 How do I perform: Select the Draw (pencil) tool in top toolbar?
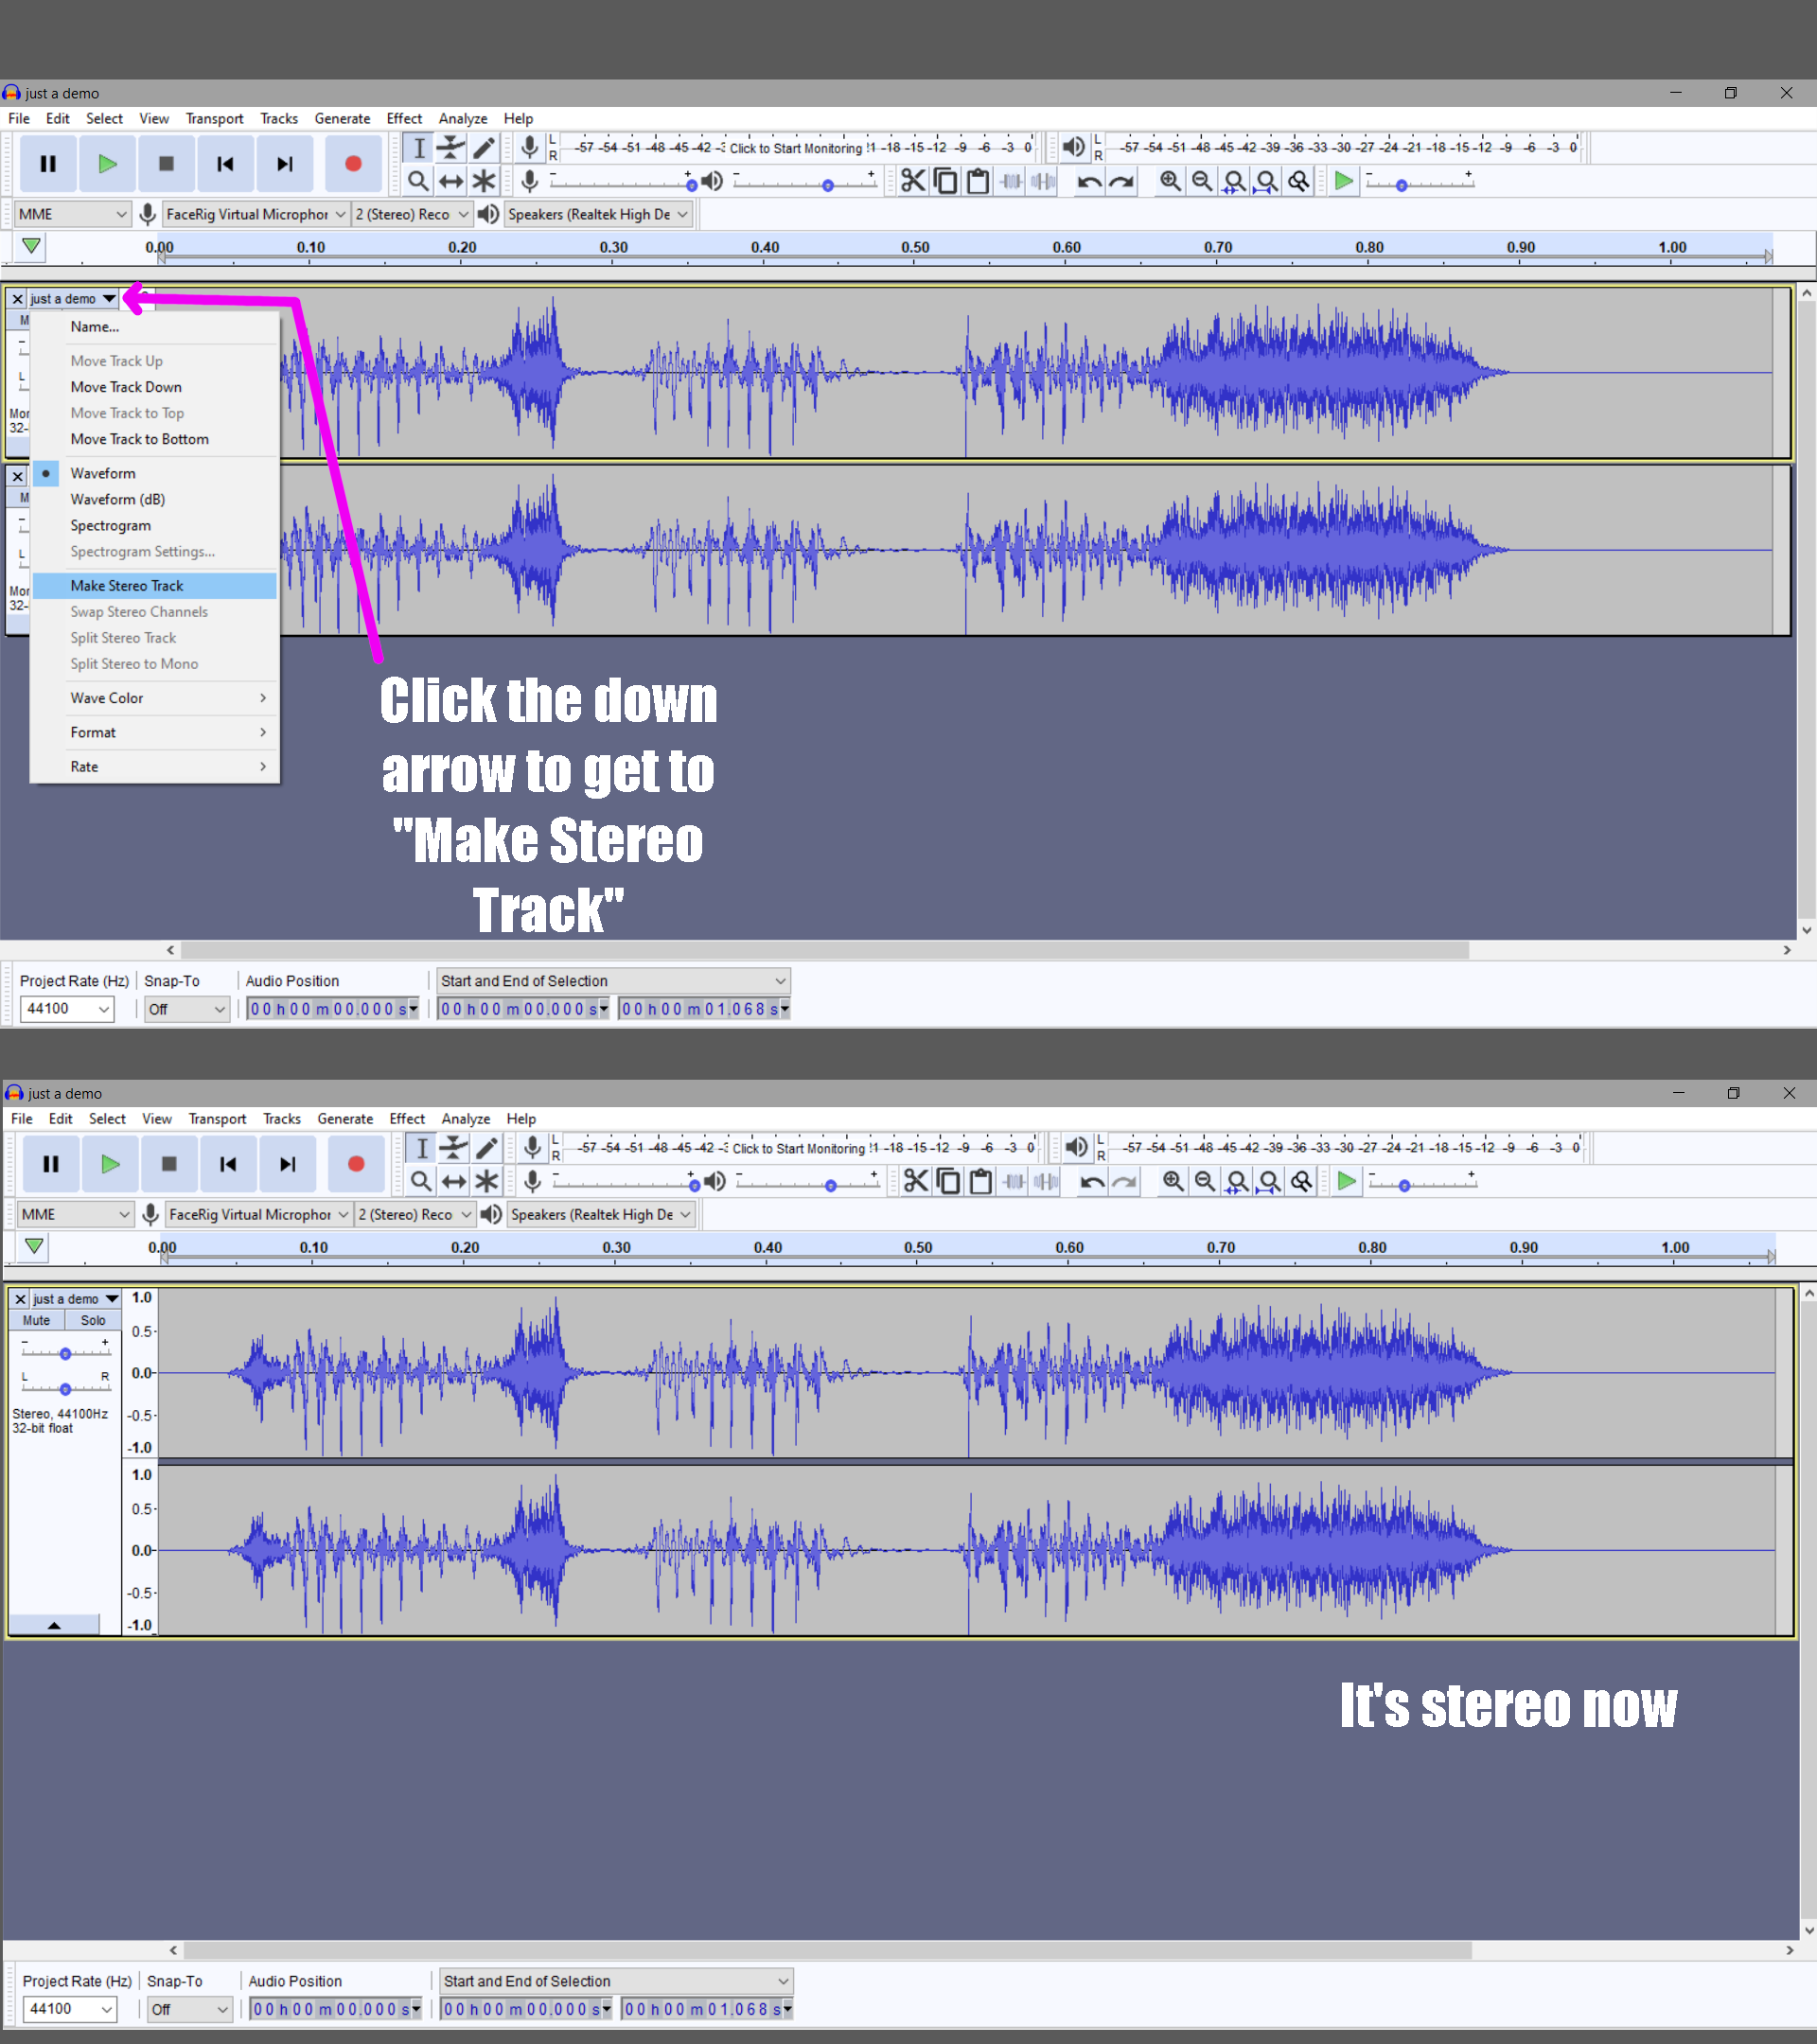tap(484, 149)
